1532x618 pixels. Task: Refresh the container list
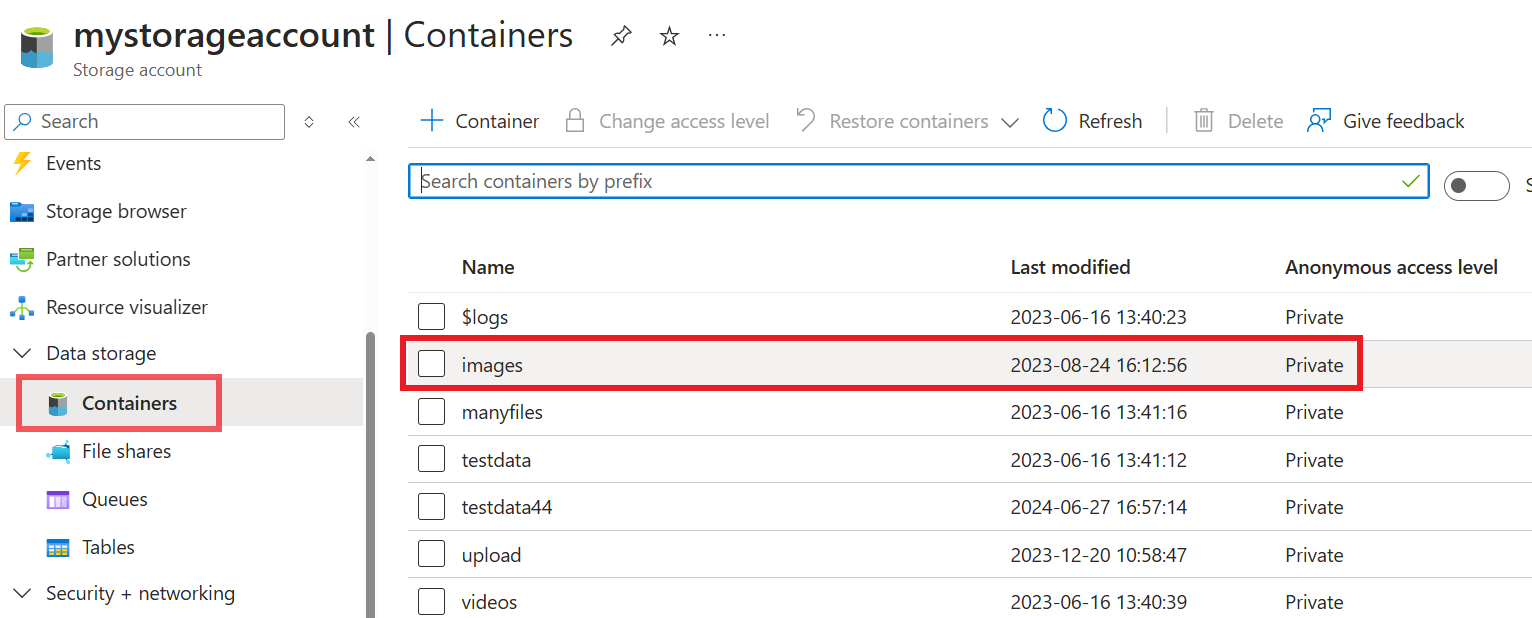pyautogui.click(x=1092, y=120)
